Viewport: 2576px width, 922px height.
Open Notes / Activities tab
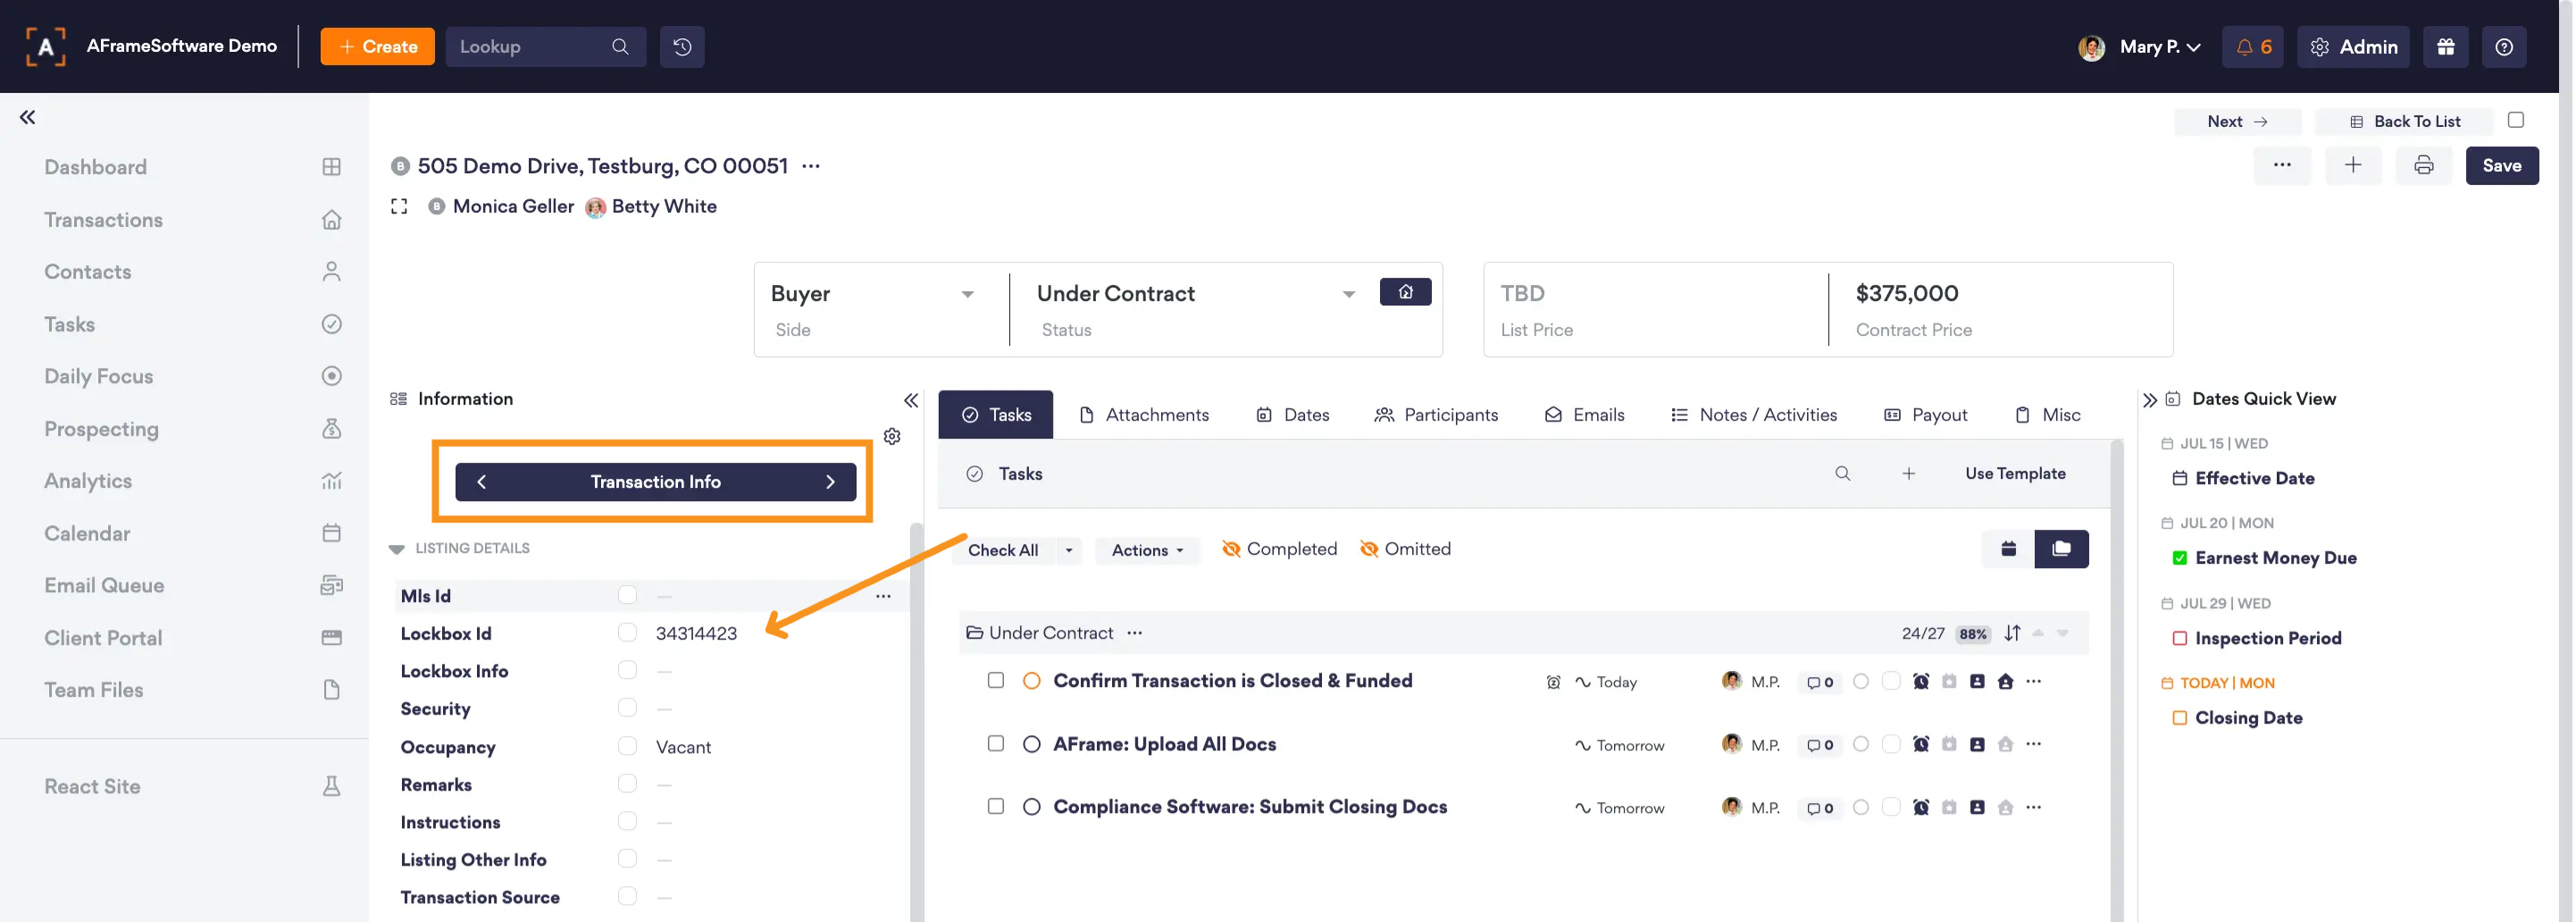coord(1754,415)
